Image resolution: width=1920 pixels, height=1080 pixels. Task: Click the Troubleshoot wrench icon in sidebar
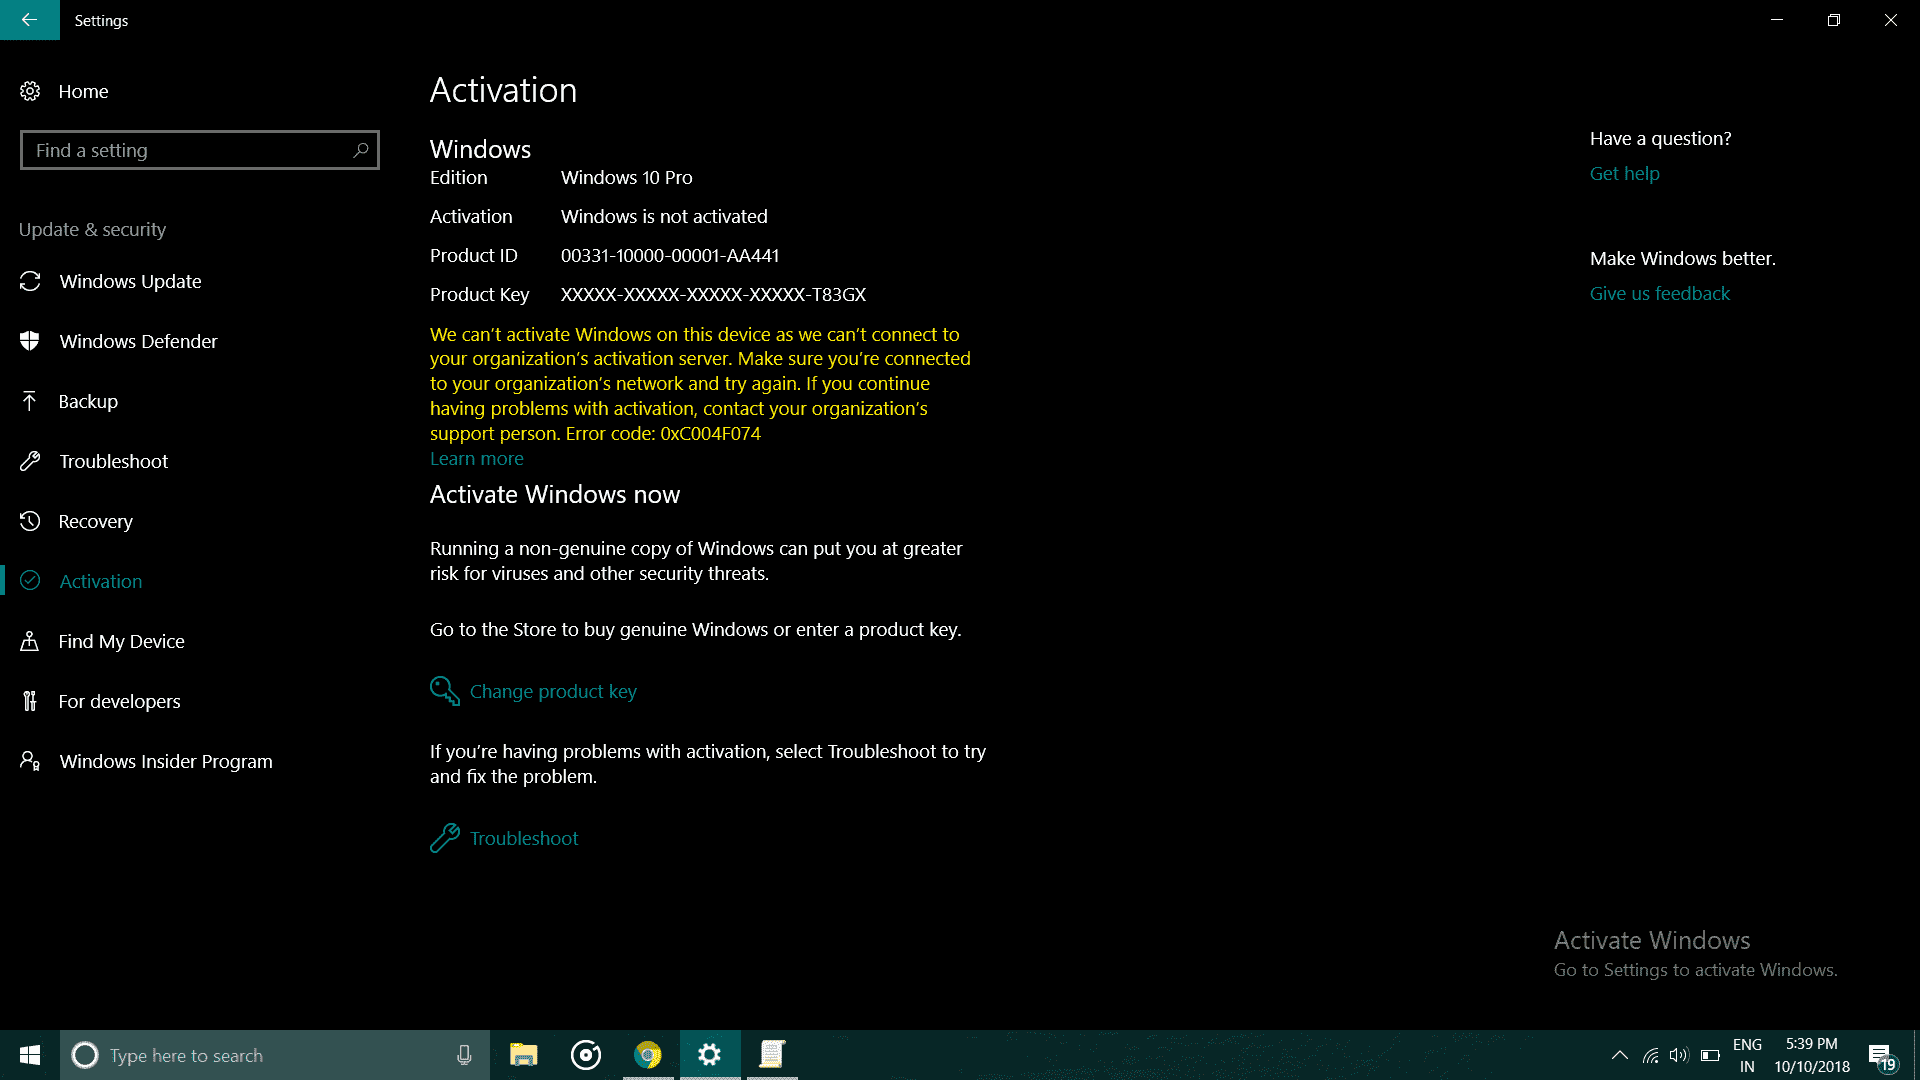(x=30, y=461)
